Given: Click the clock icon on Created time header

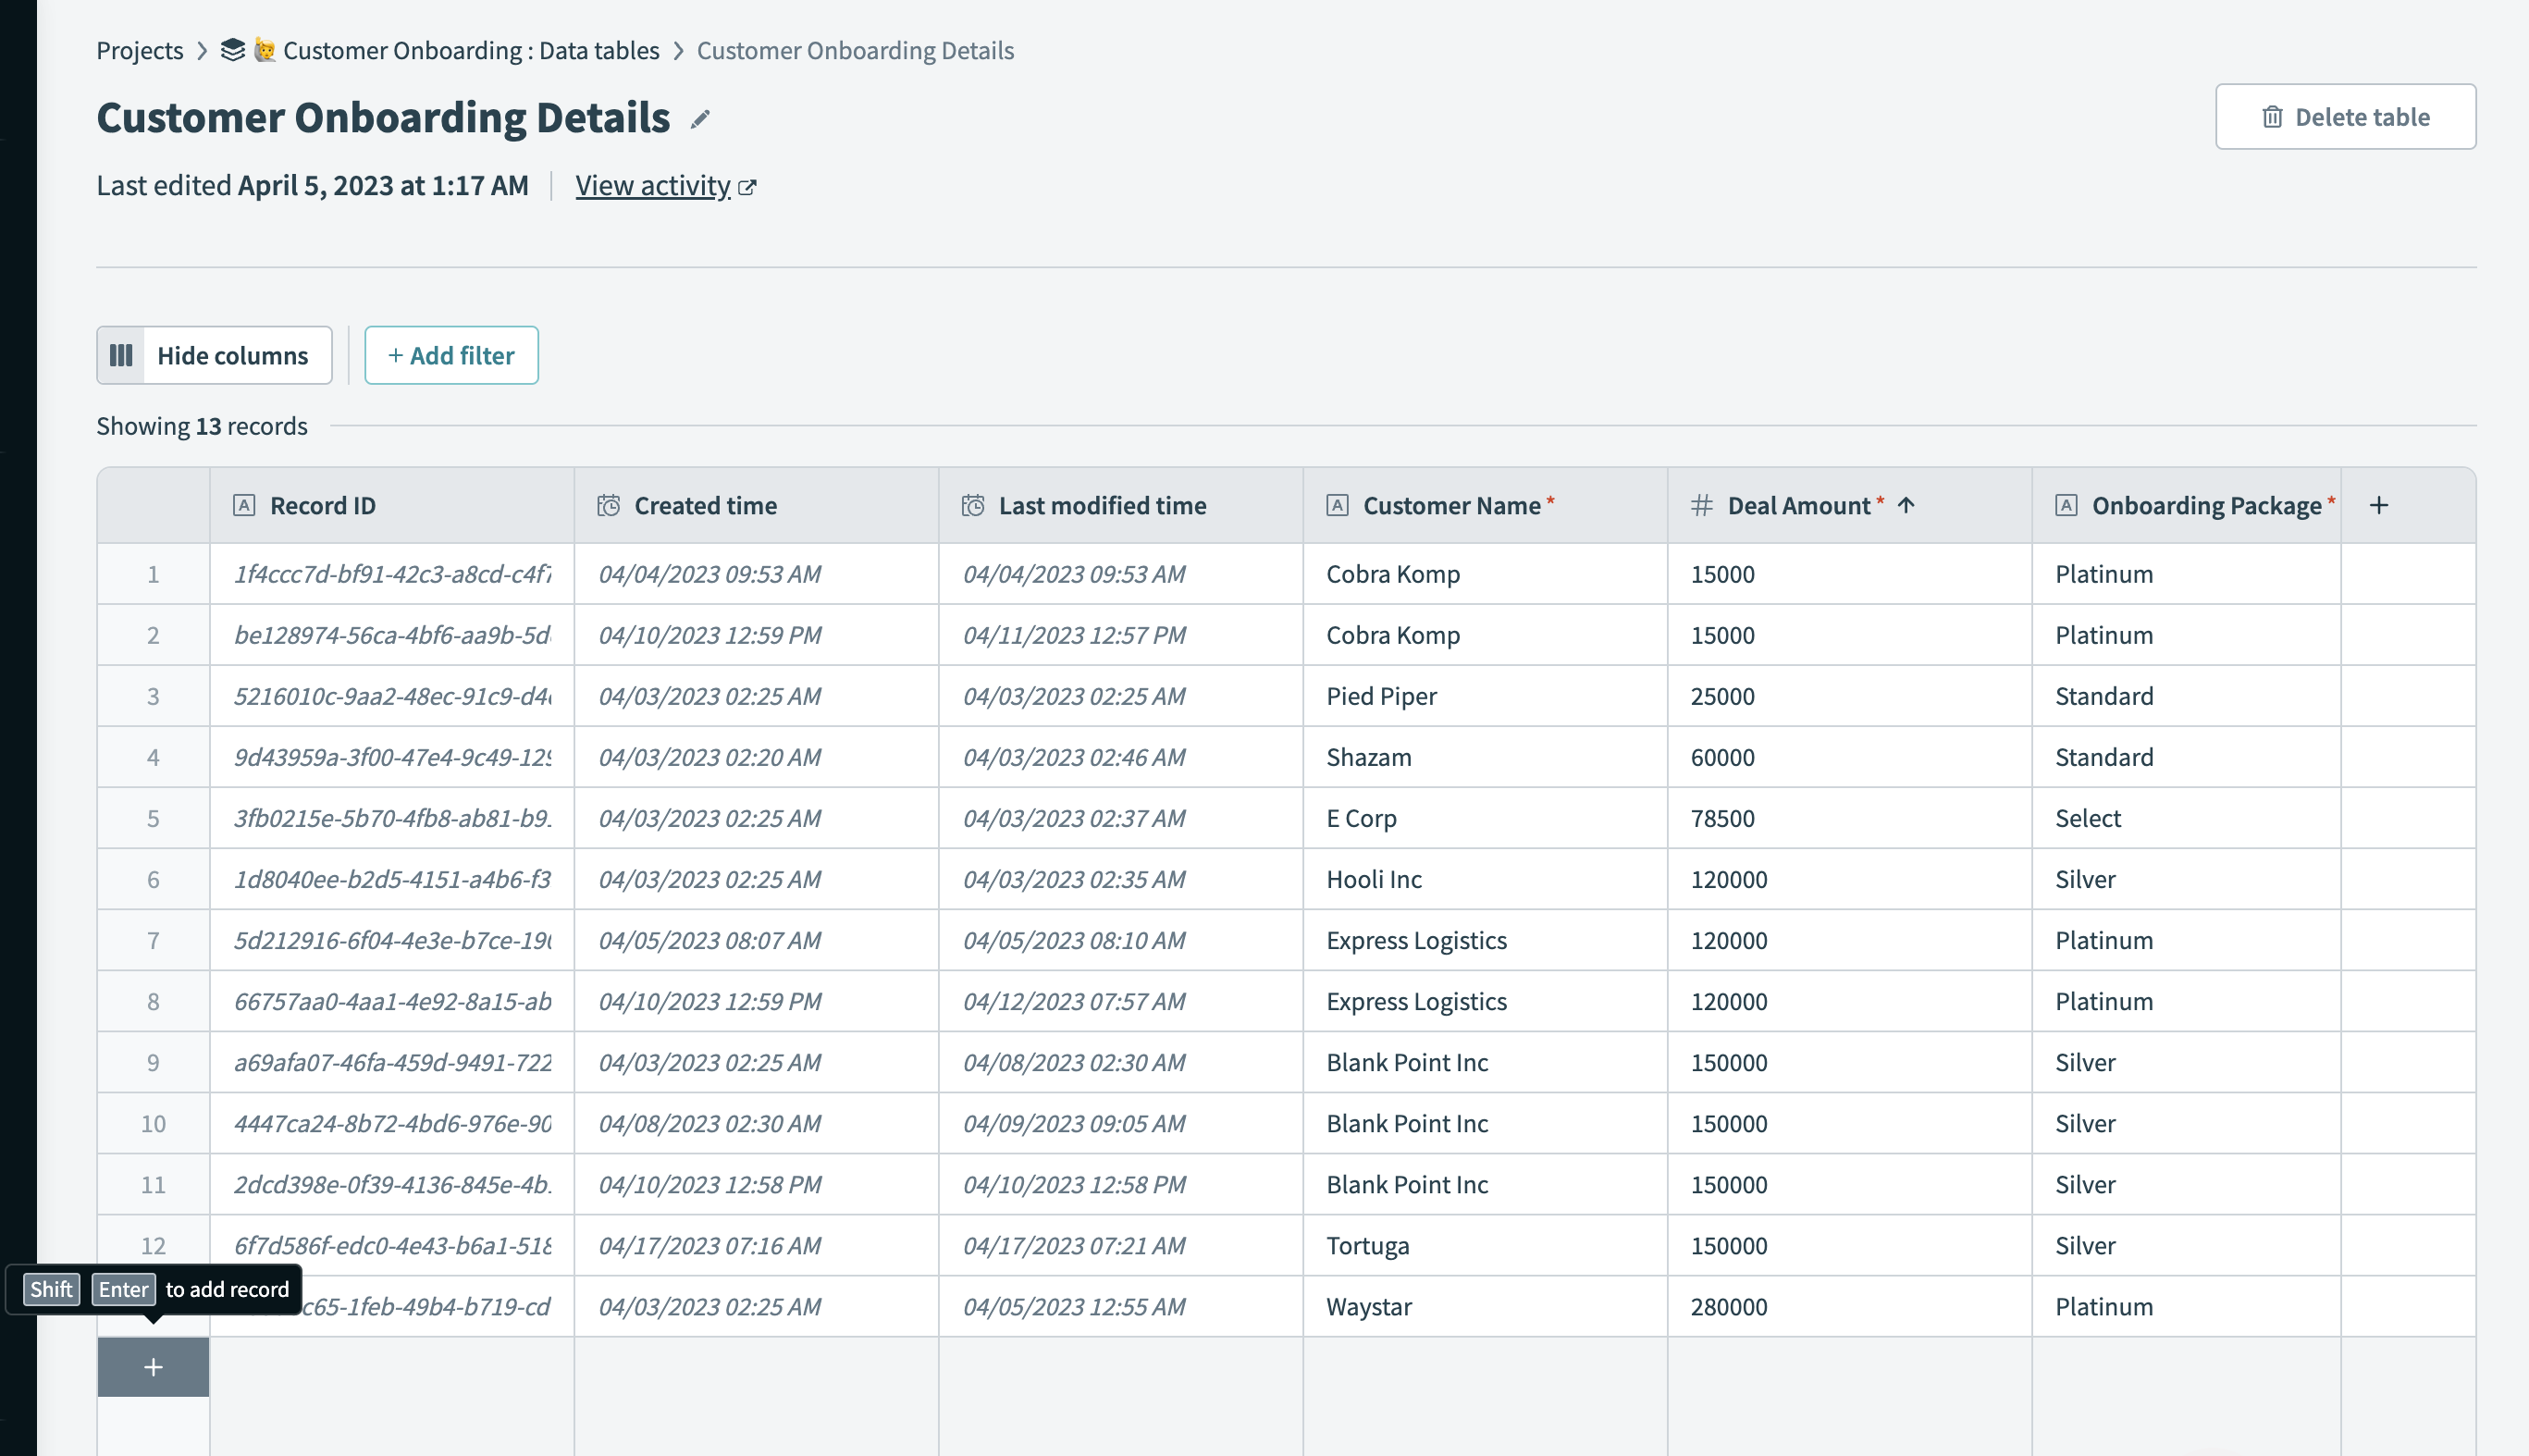Looking at the screenshot, I should [x=609, y=505].
